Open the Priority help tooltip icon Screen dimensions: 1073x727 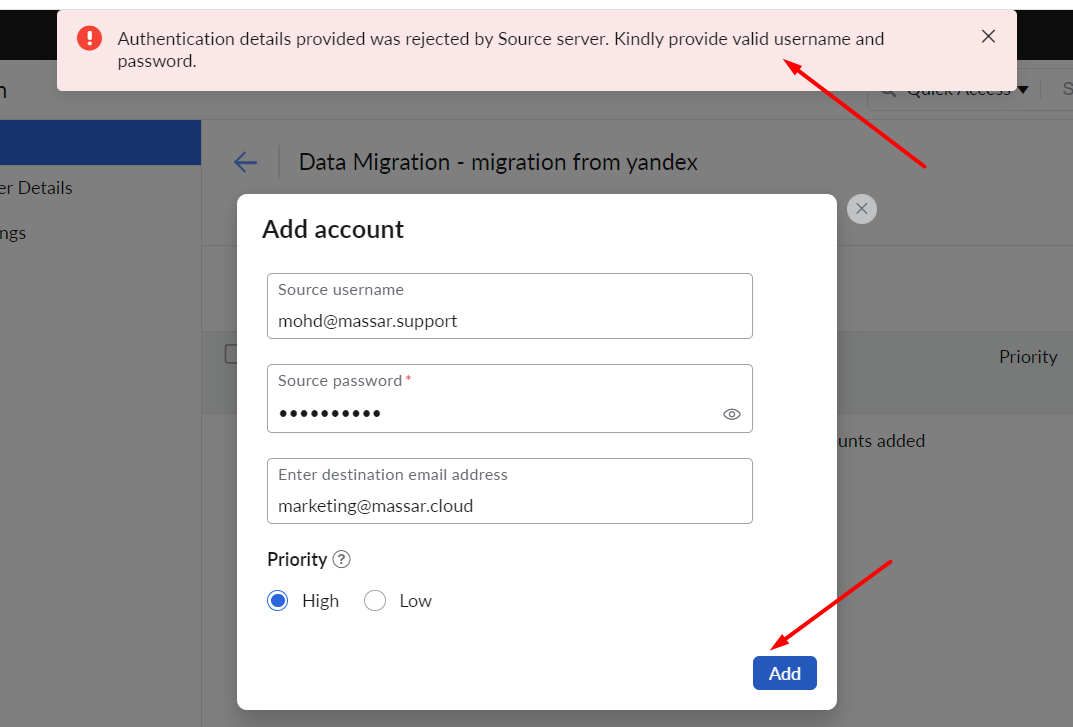click(x=341, y=559)
